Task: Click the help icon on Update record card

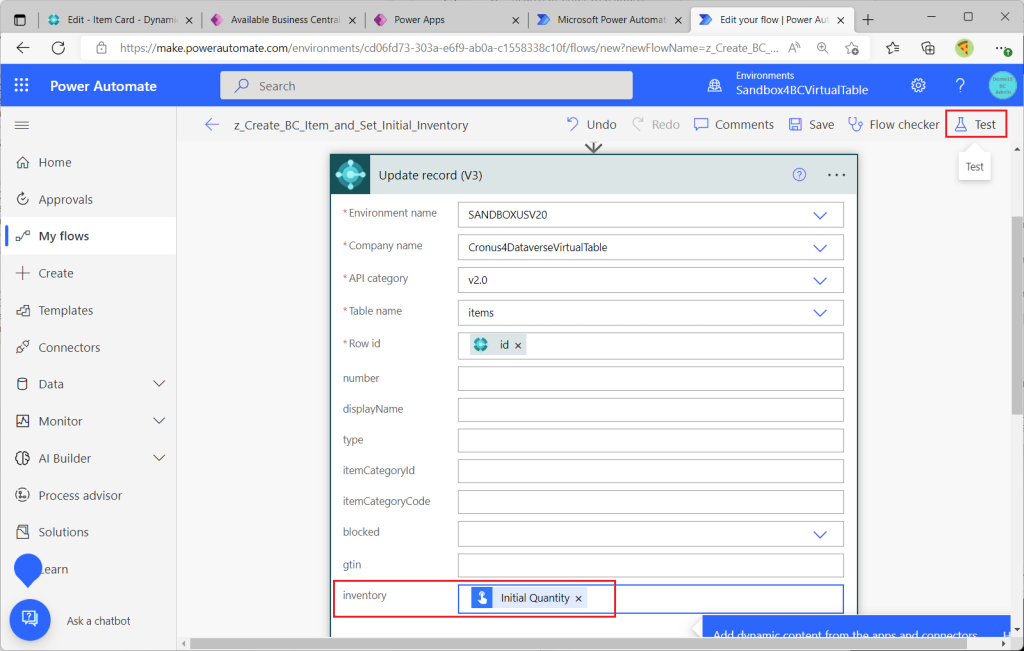Action: pos(799,174)
